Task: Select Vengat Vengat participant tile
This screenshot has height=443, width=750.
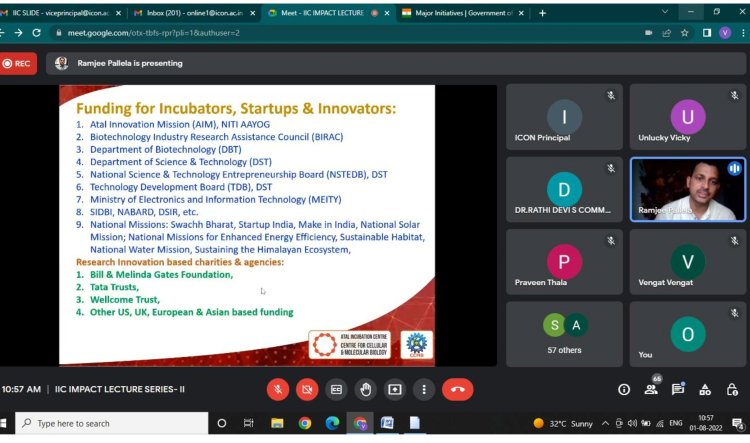Action: (x=688, y=262)
